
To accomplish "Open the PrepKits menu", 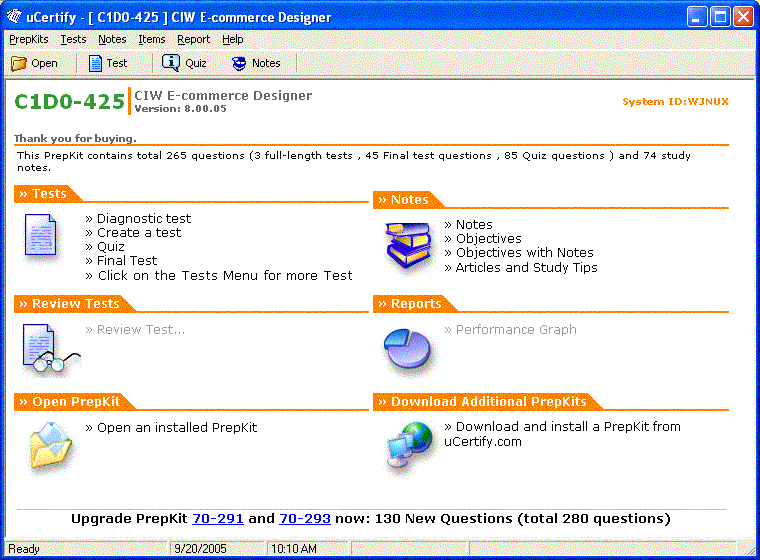I will [x=29, y=39].
